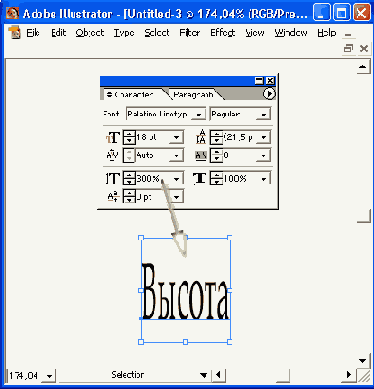The height and width of the screenshot is (389, 374).
Task: Switch to the Paragraph tab
Action: click(x=193, y=95)
